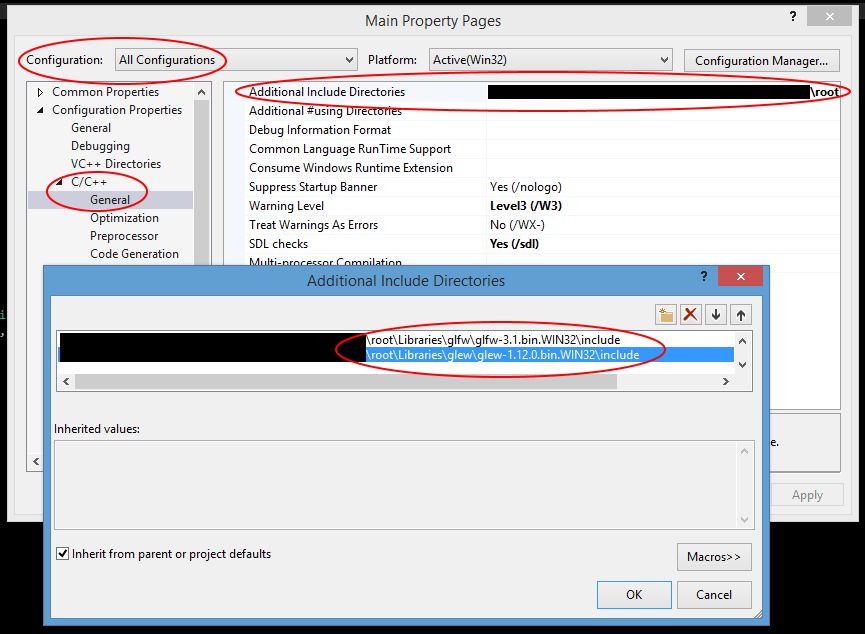This screenshot has height=634, width=865.
Task: Click the Yes (/nologo) value
Action: click(526, 187)
